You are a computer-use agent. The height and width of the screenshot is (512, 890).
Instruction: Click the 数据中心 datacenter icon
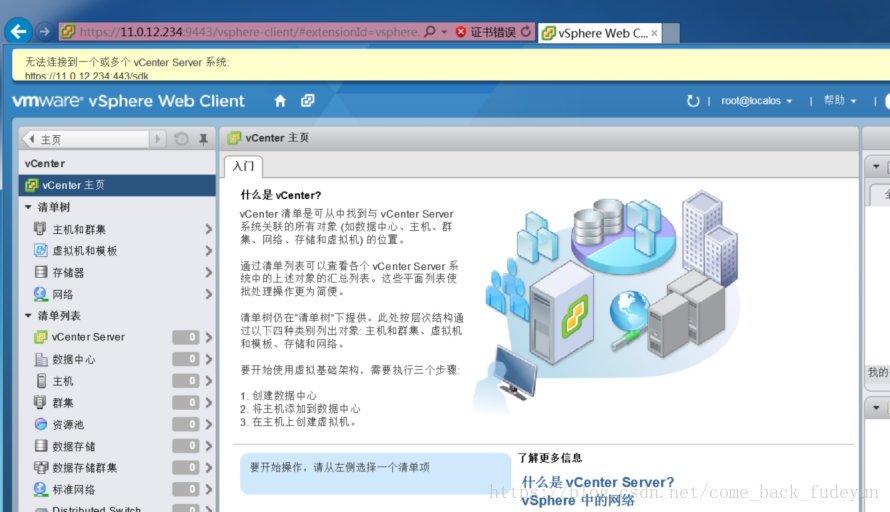pos(41,359)
